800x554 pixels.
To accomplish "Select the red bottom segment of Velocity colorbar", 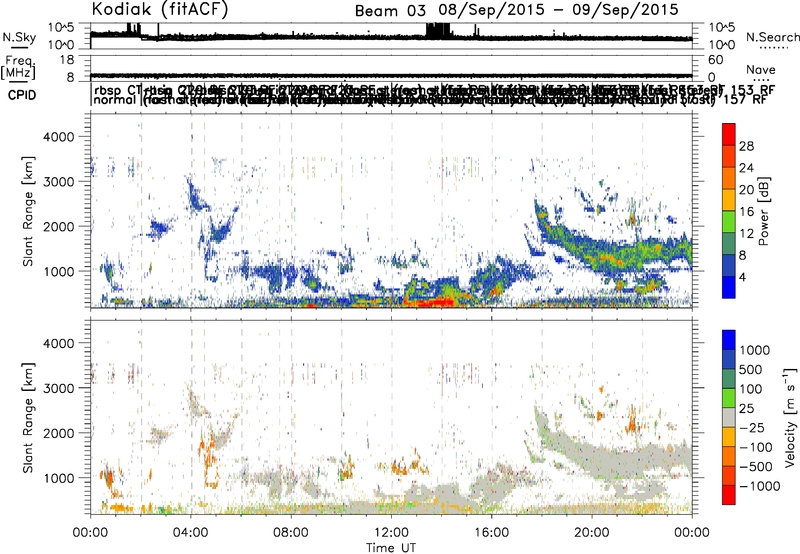I will pyautogui.click(x=729, y=495).
